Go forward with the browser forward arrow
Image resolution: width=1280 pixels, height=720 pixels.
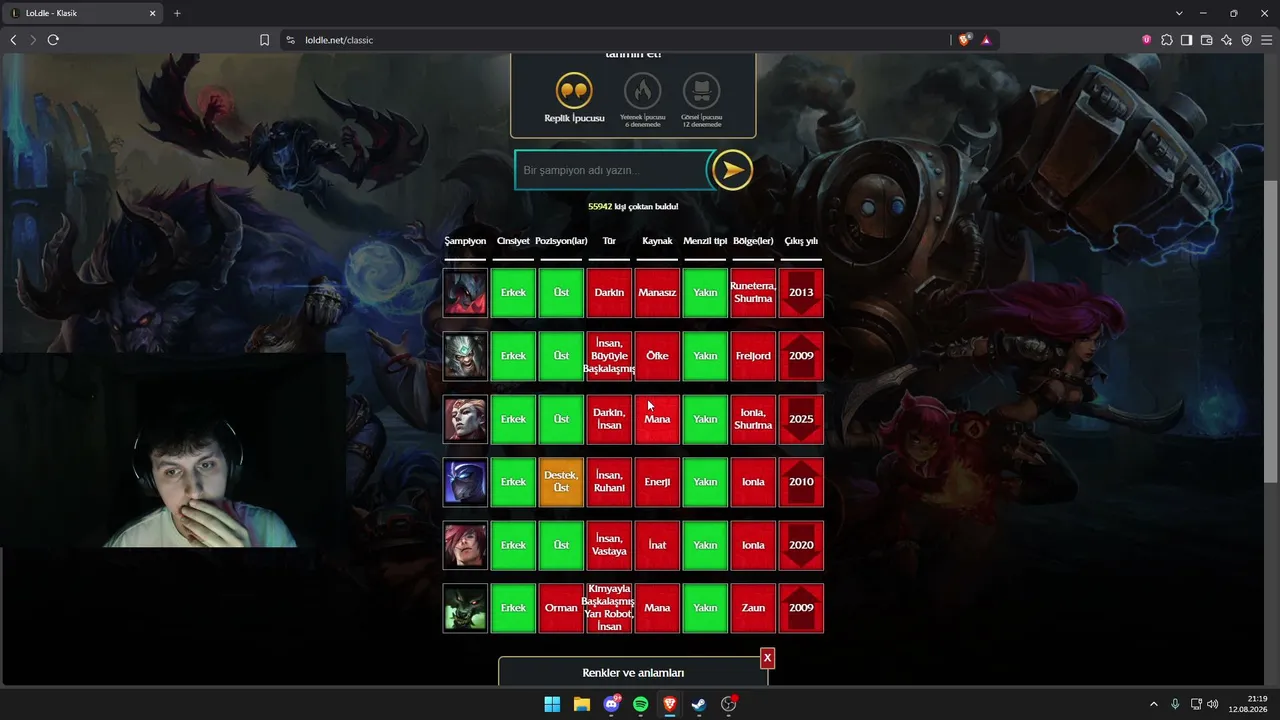pyautogui.click(x=33, y=40)
